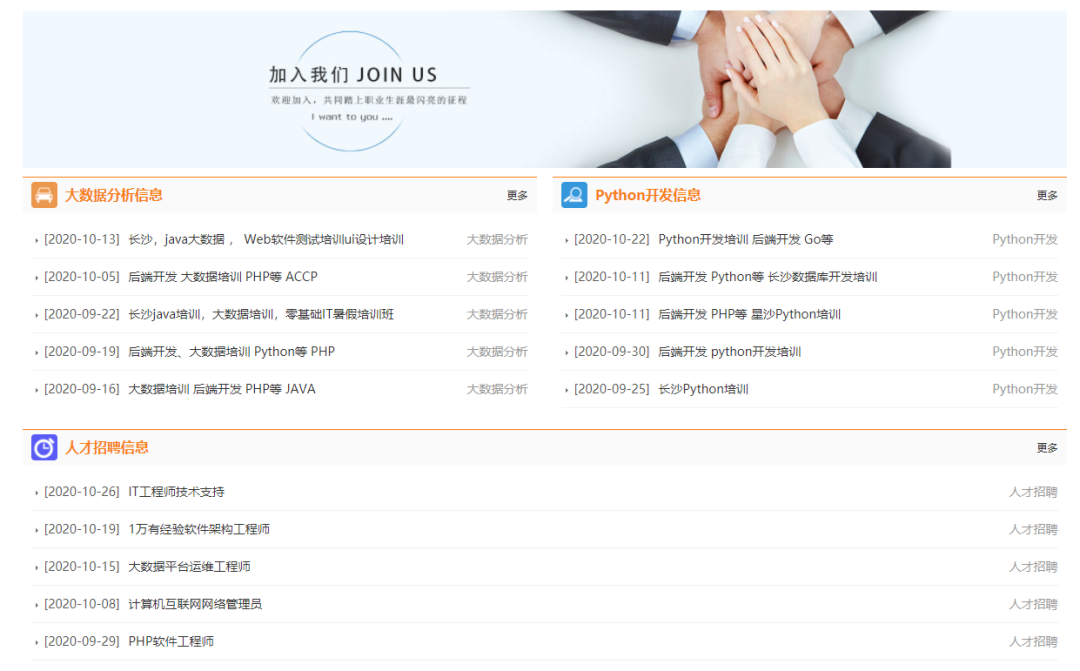Open article 长沙java培训，大数据培训，零基础IT暑假培训班
Image resolution: width=1080 pixels, height=671 pixels.
261,314
